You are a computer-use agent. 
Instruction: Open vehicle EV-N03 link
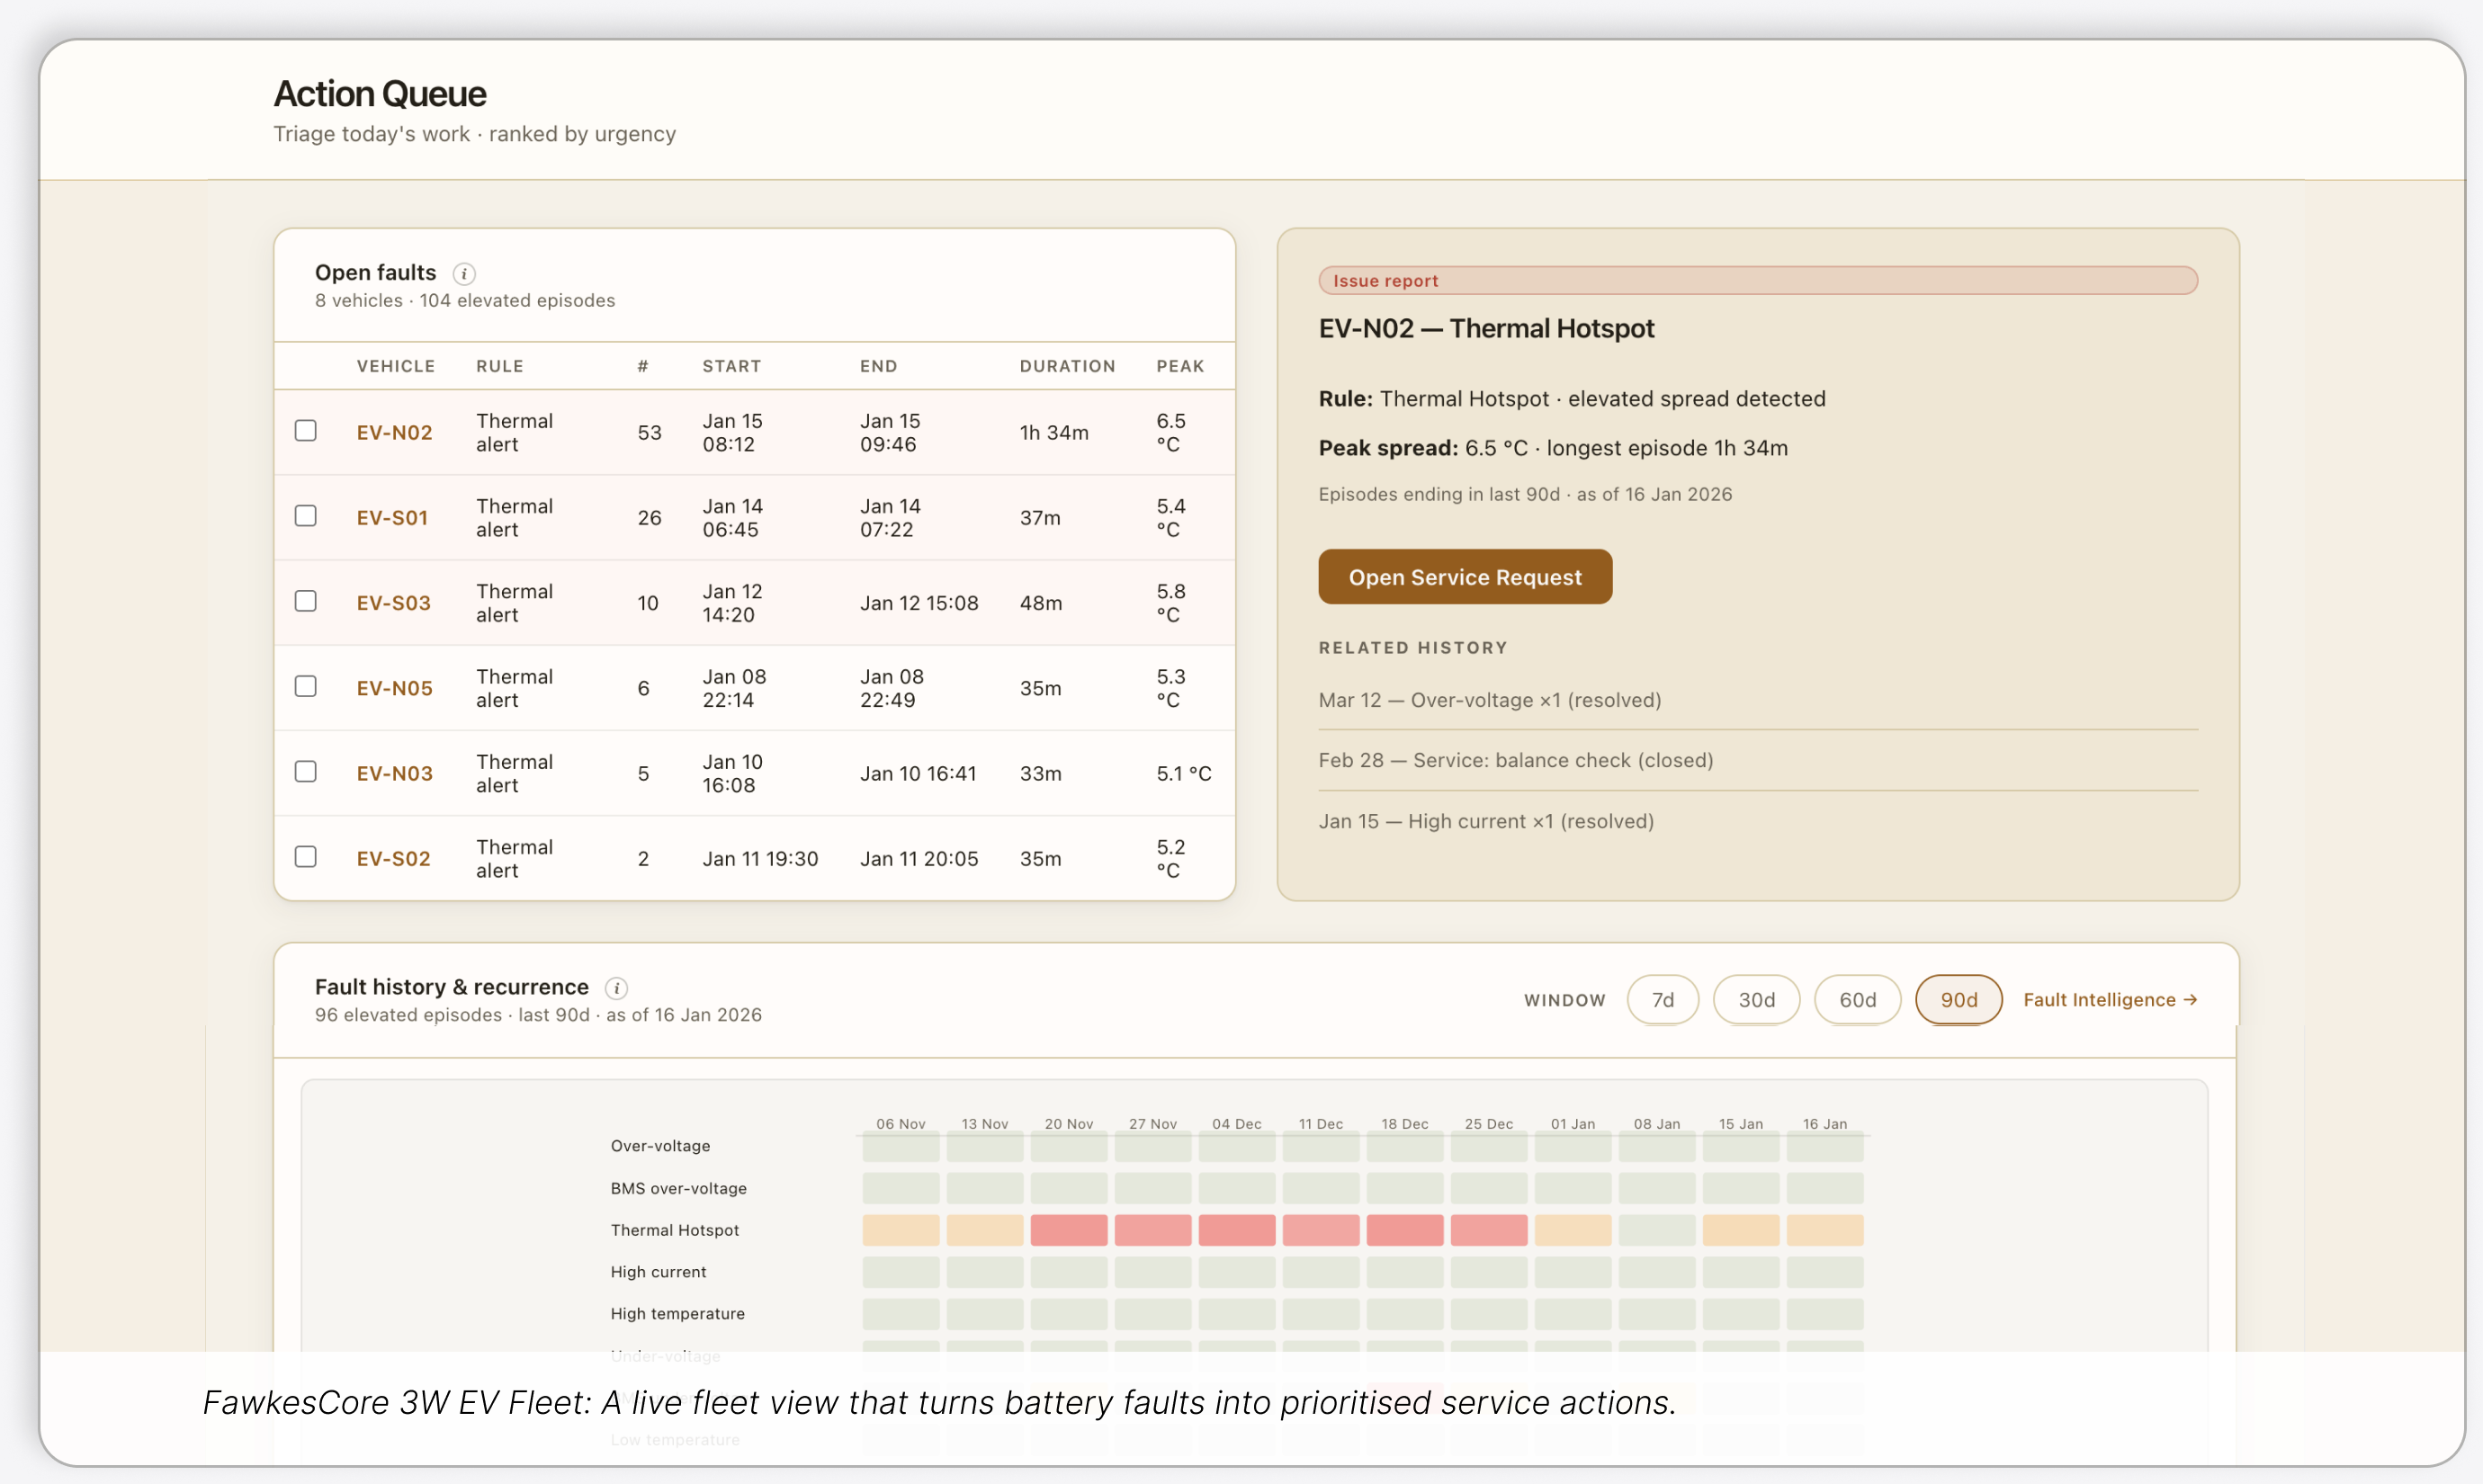point(395,773)
